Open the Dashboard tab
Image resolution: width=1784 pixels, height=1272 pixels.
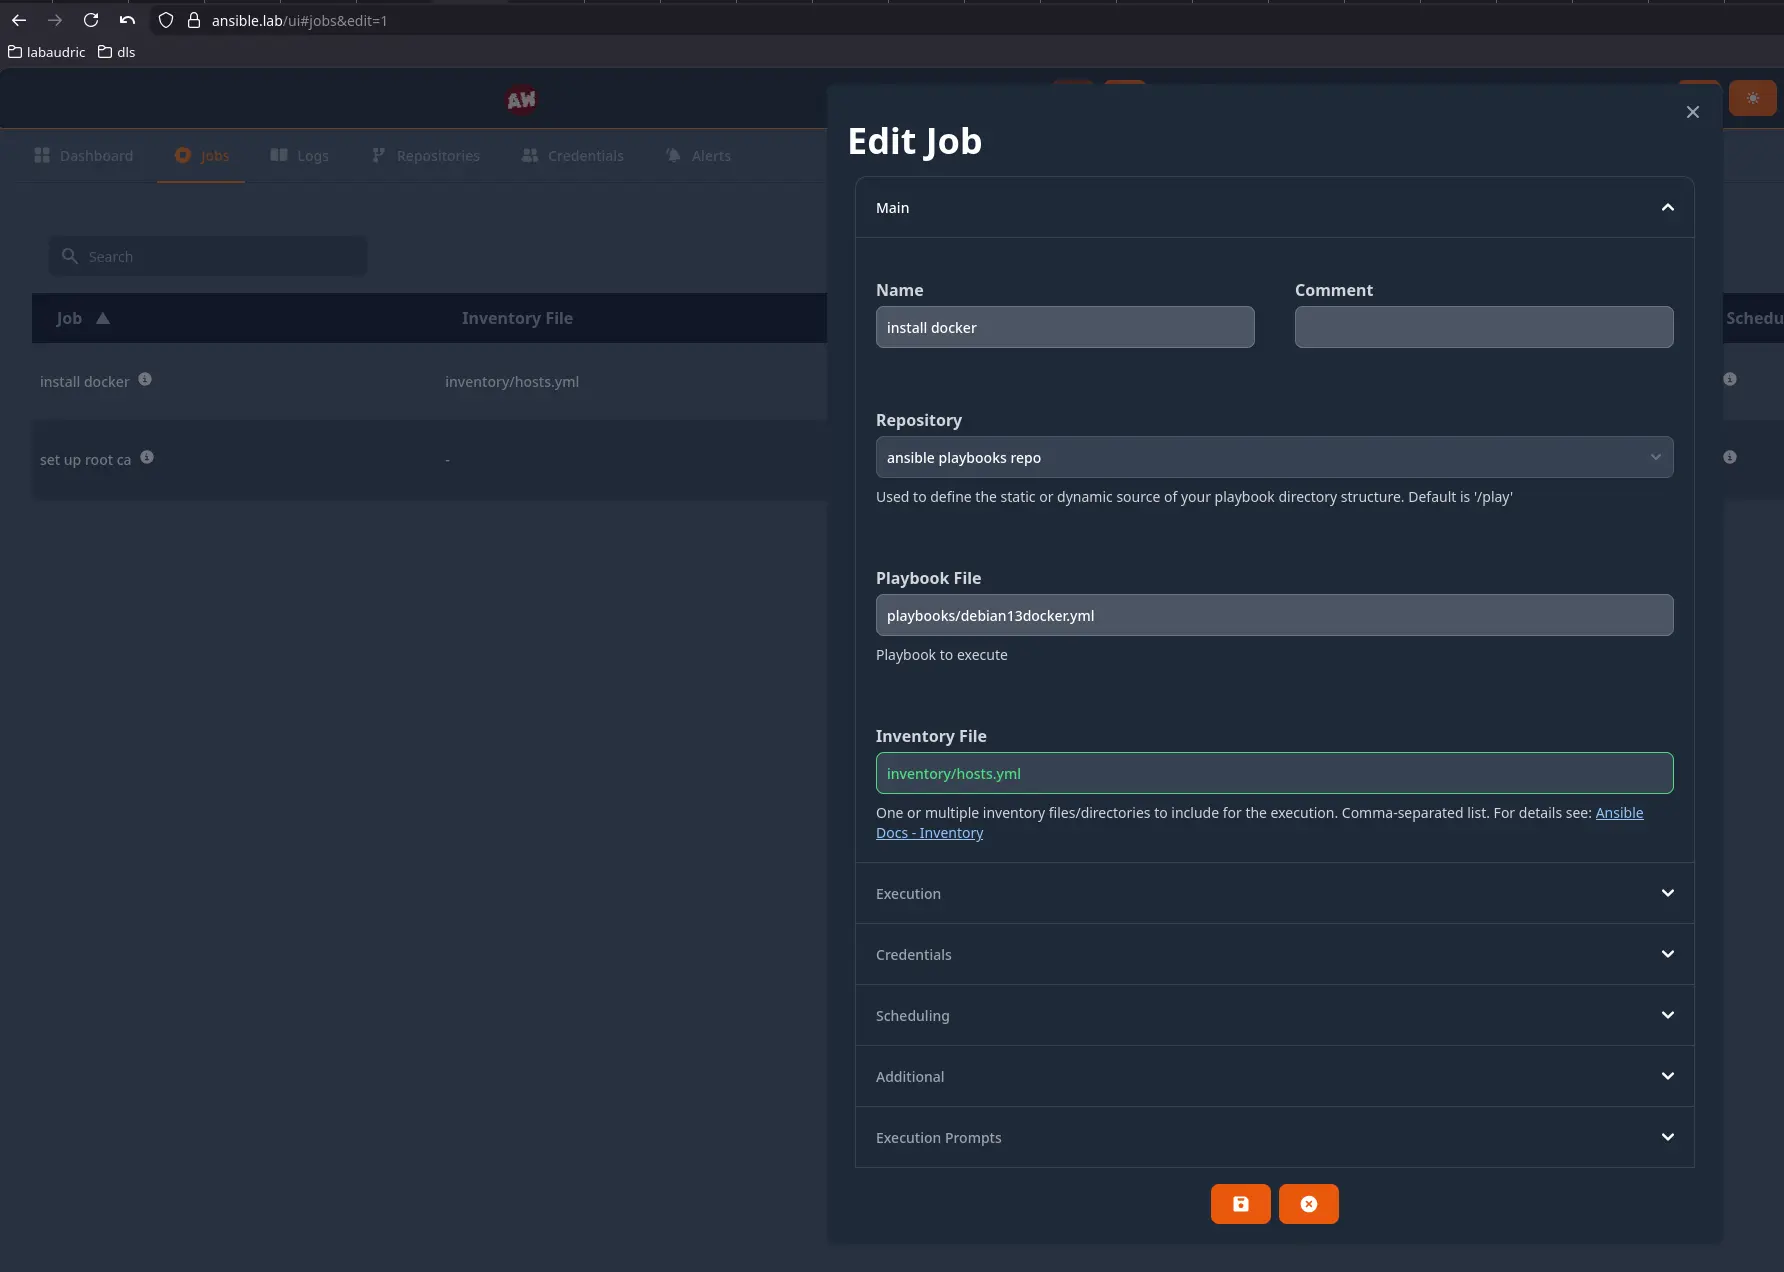point(84,156)
